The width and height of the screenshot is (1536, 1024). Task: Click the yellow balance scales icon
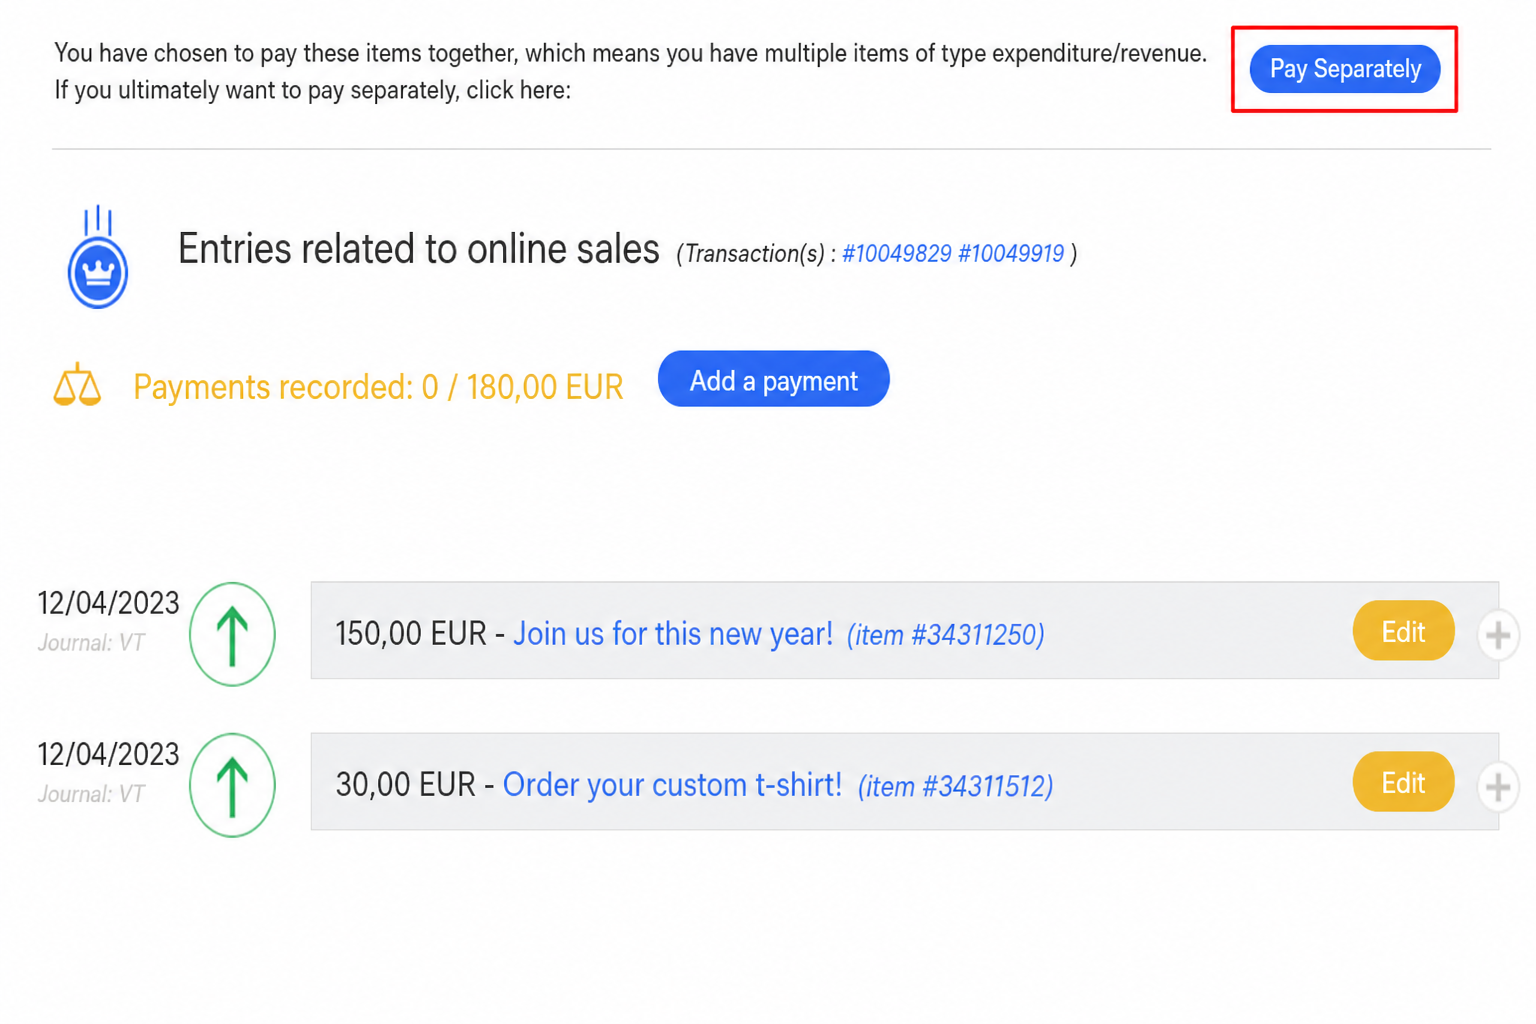[x=77, y=385]
